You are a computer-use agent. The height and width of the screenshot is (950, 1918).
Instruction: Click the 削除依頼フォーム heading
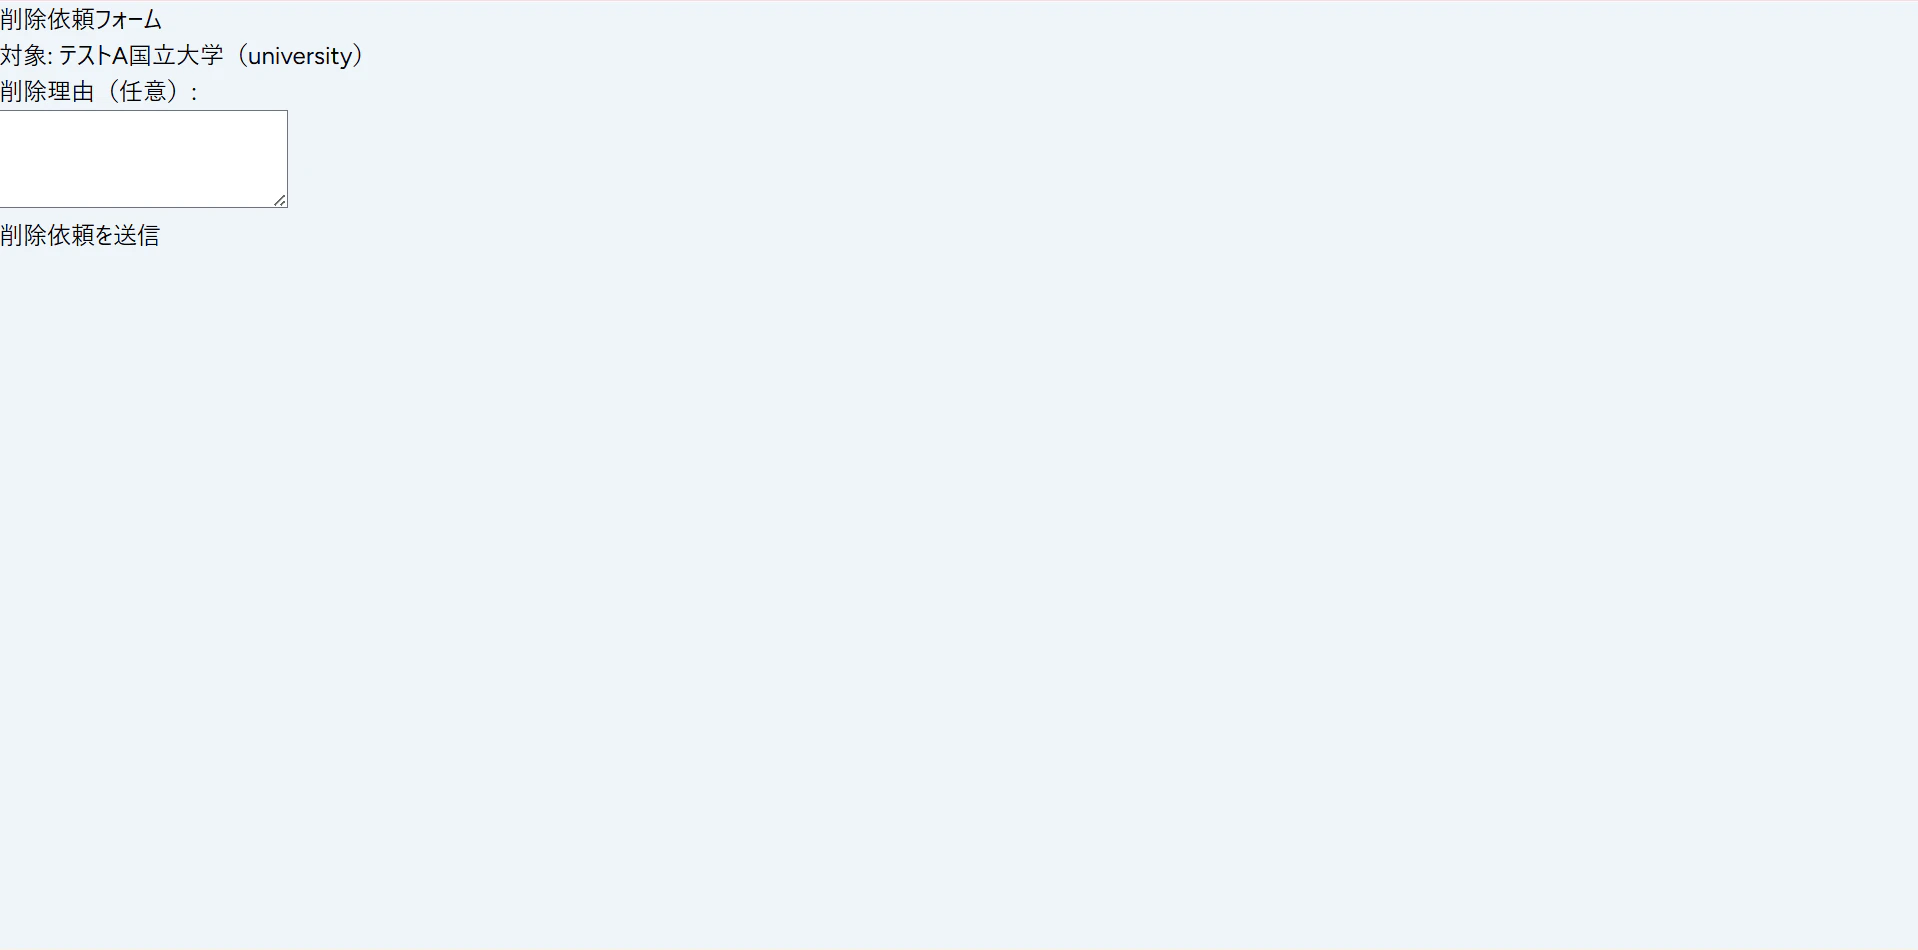pyautogui.click(x=81, y=19)
